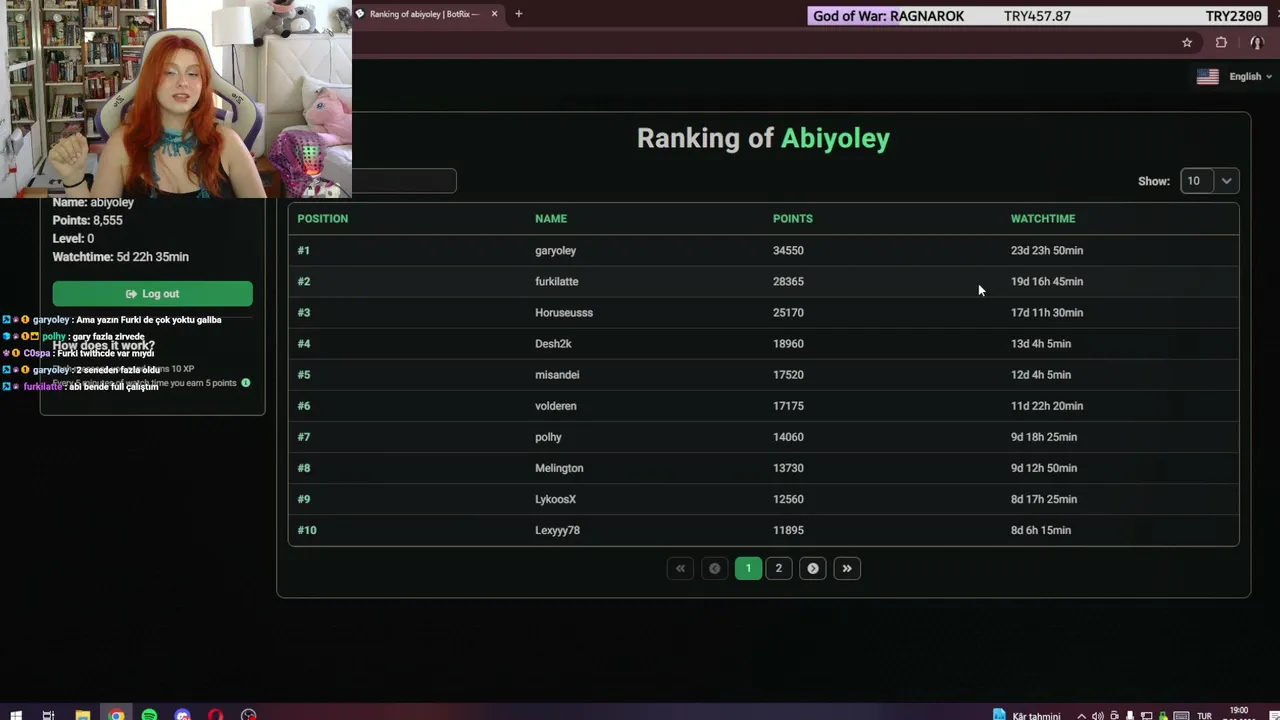Jump to the first ranking page
This screenshot has width=1280, height=720.
point(680,568)
